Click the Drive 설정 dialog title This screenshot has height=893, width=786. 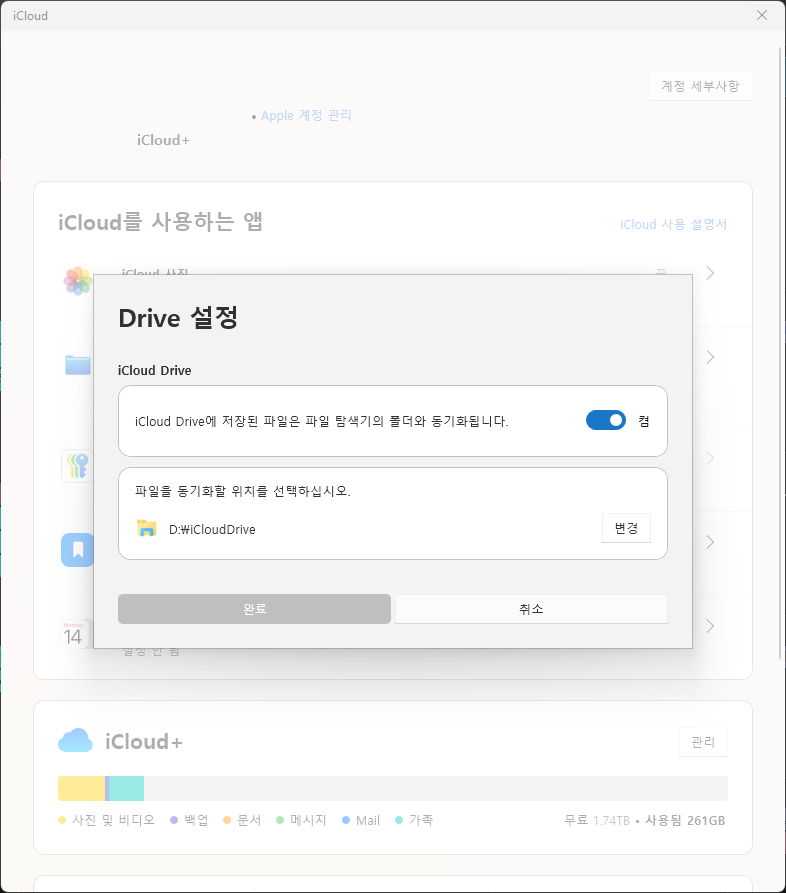click(x=178, y=318)
